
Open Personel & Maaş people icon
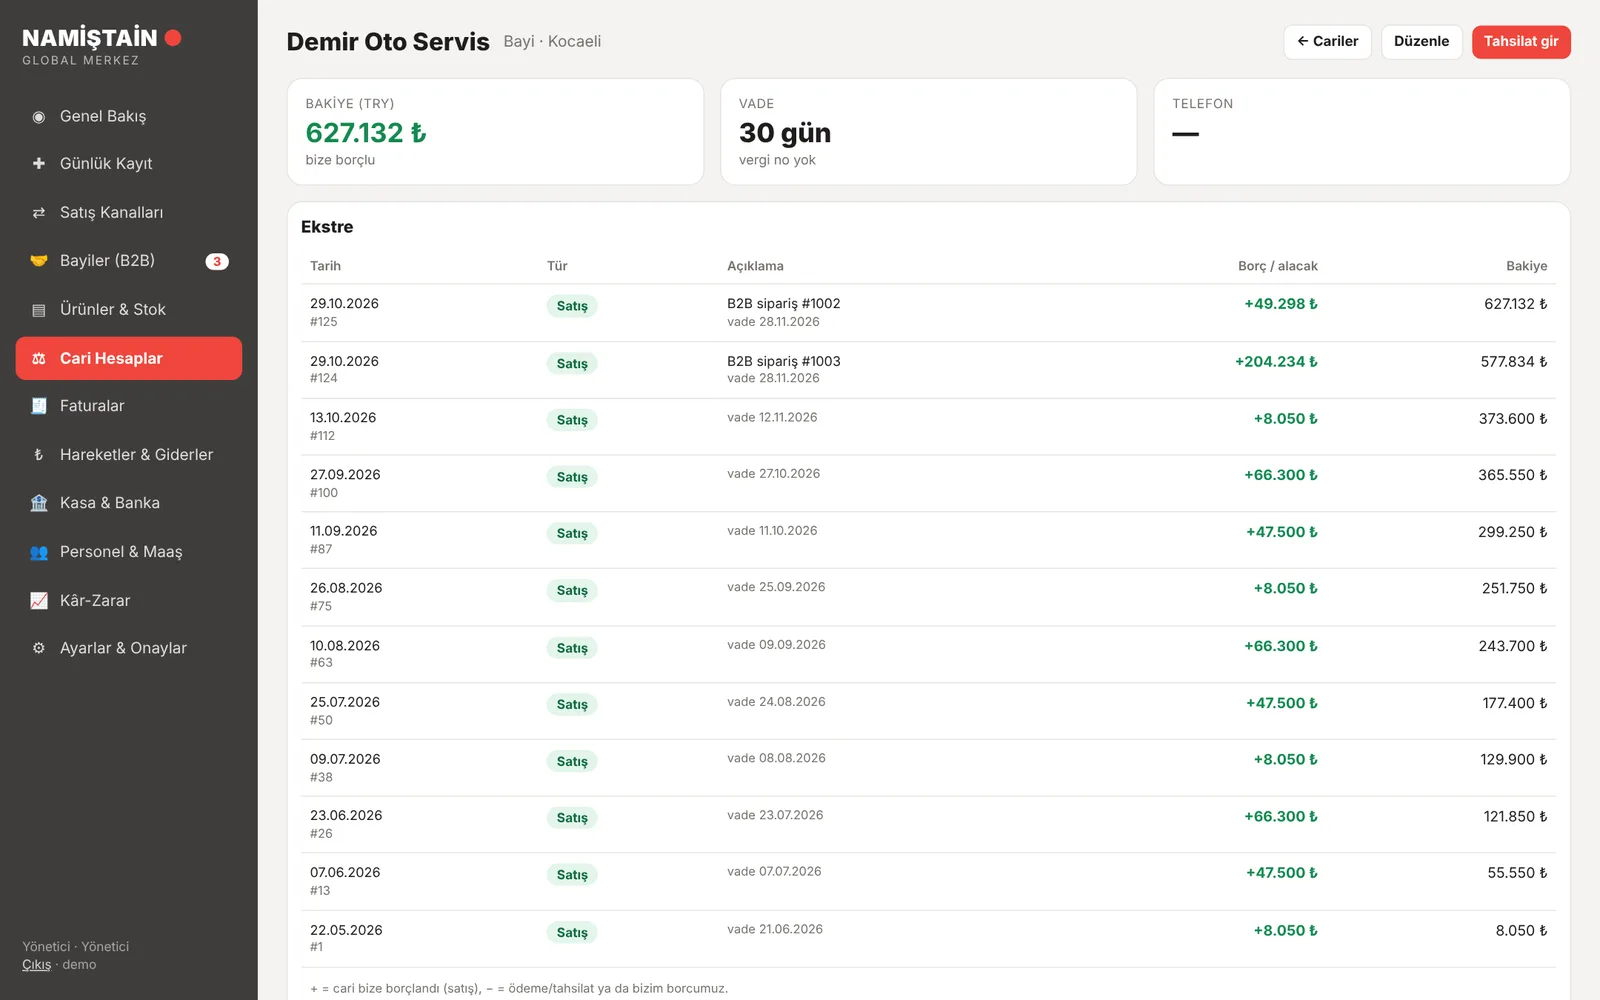pos(39,552)
